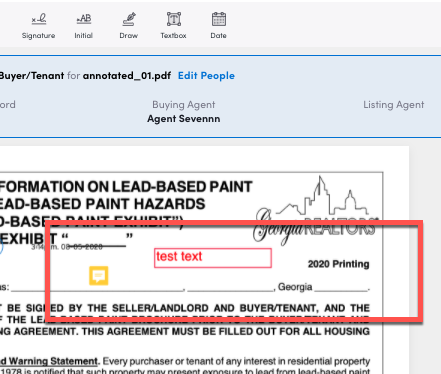Switch to the Listing Agent signer
The height and width of the screenshot is (374, 441).
pyautogui.click(x=394, y=105)
